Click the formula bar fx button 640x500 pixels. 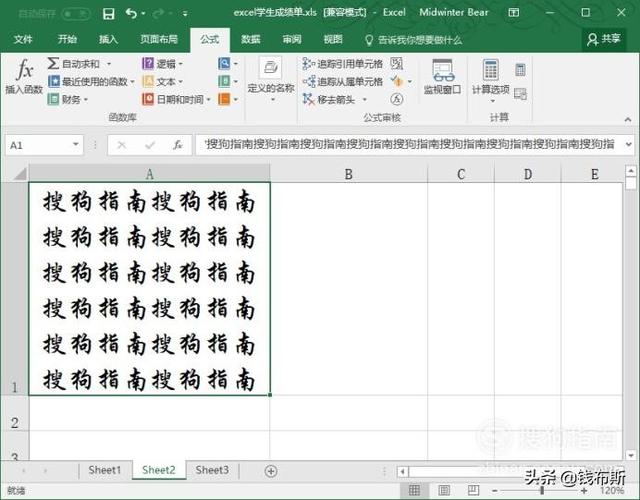pyautogui.click(x=178, y=145)
